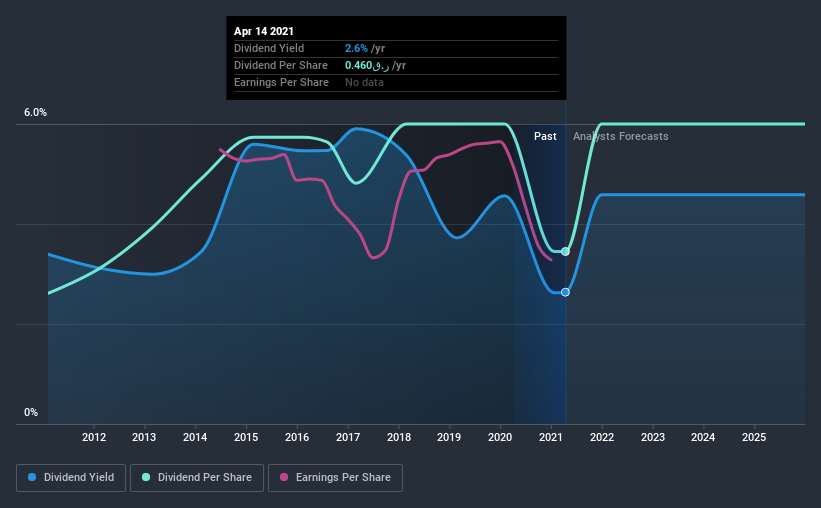The height and width of the screenshot is (508, 821).
Task: Click the 2015 x-axis label
Action: point(246,437)
